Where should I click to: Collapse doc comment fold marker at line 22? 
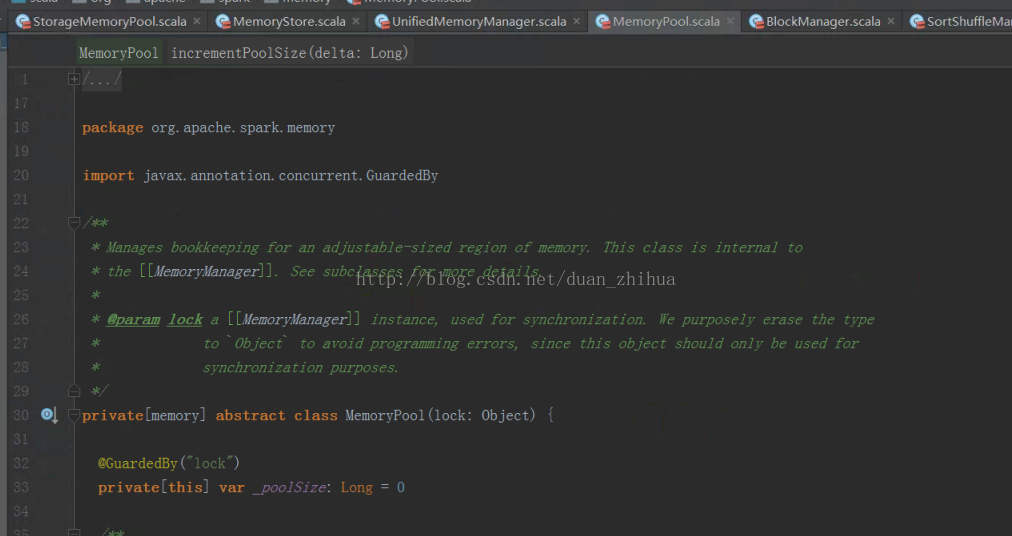coord(74,223)
